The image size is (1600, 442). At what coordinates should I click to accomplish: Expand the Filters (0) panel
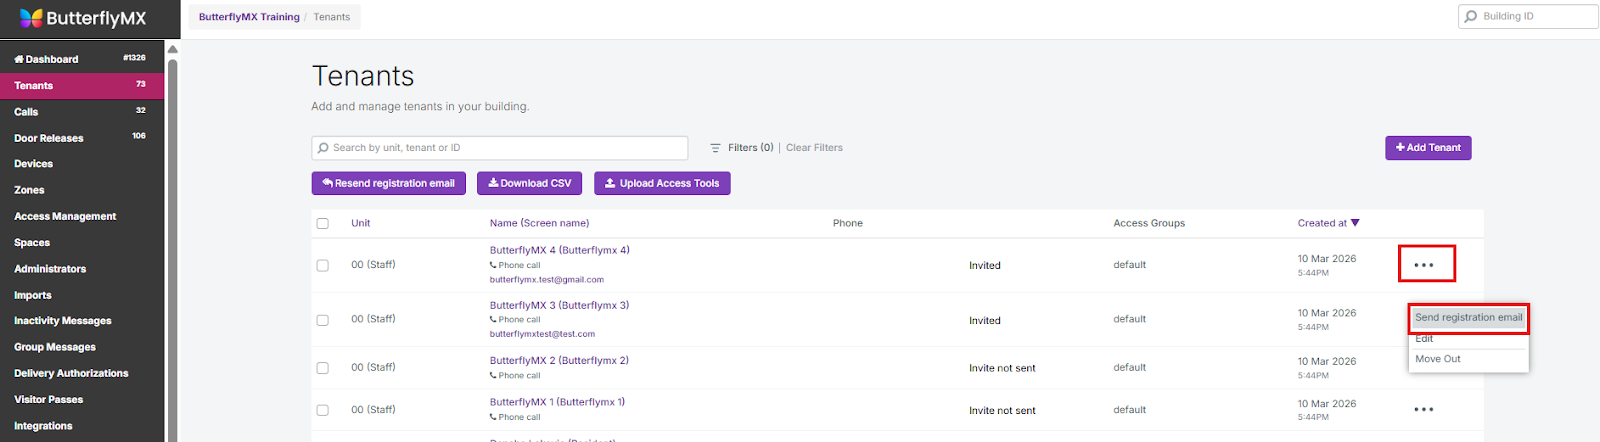[x=750, y=148]
